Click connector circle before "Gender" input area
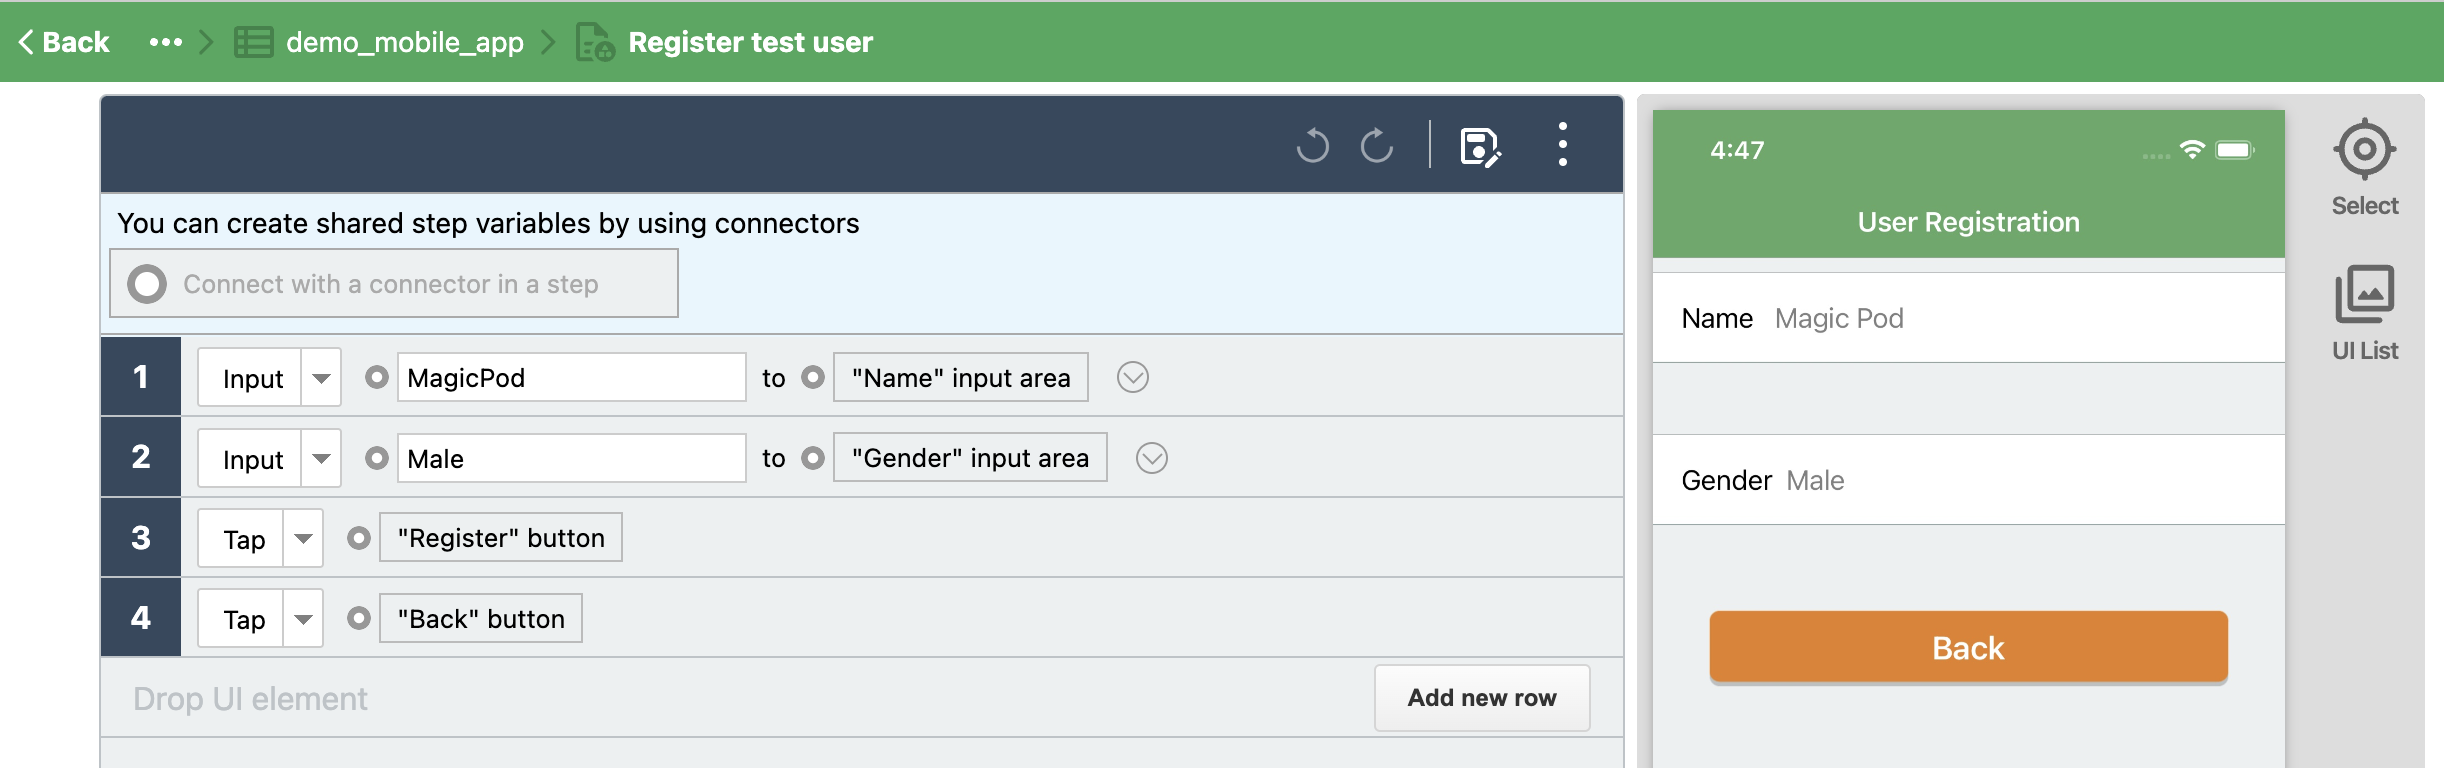 [813, 458]
